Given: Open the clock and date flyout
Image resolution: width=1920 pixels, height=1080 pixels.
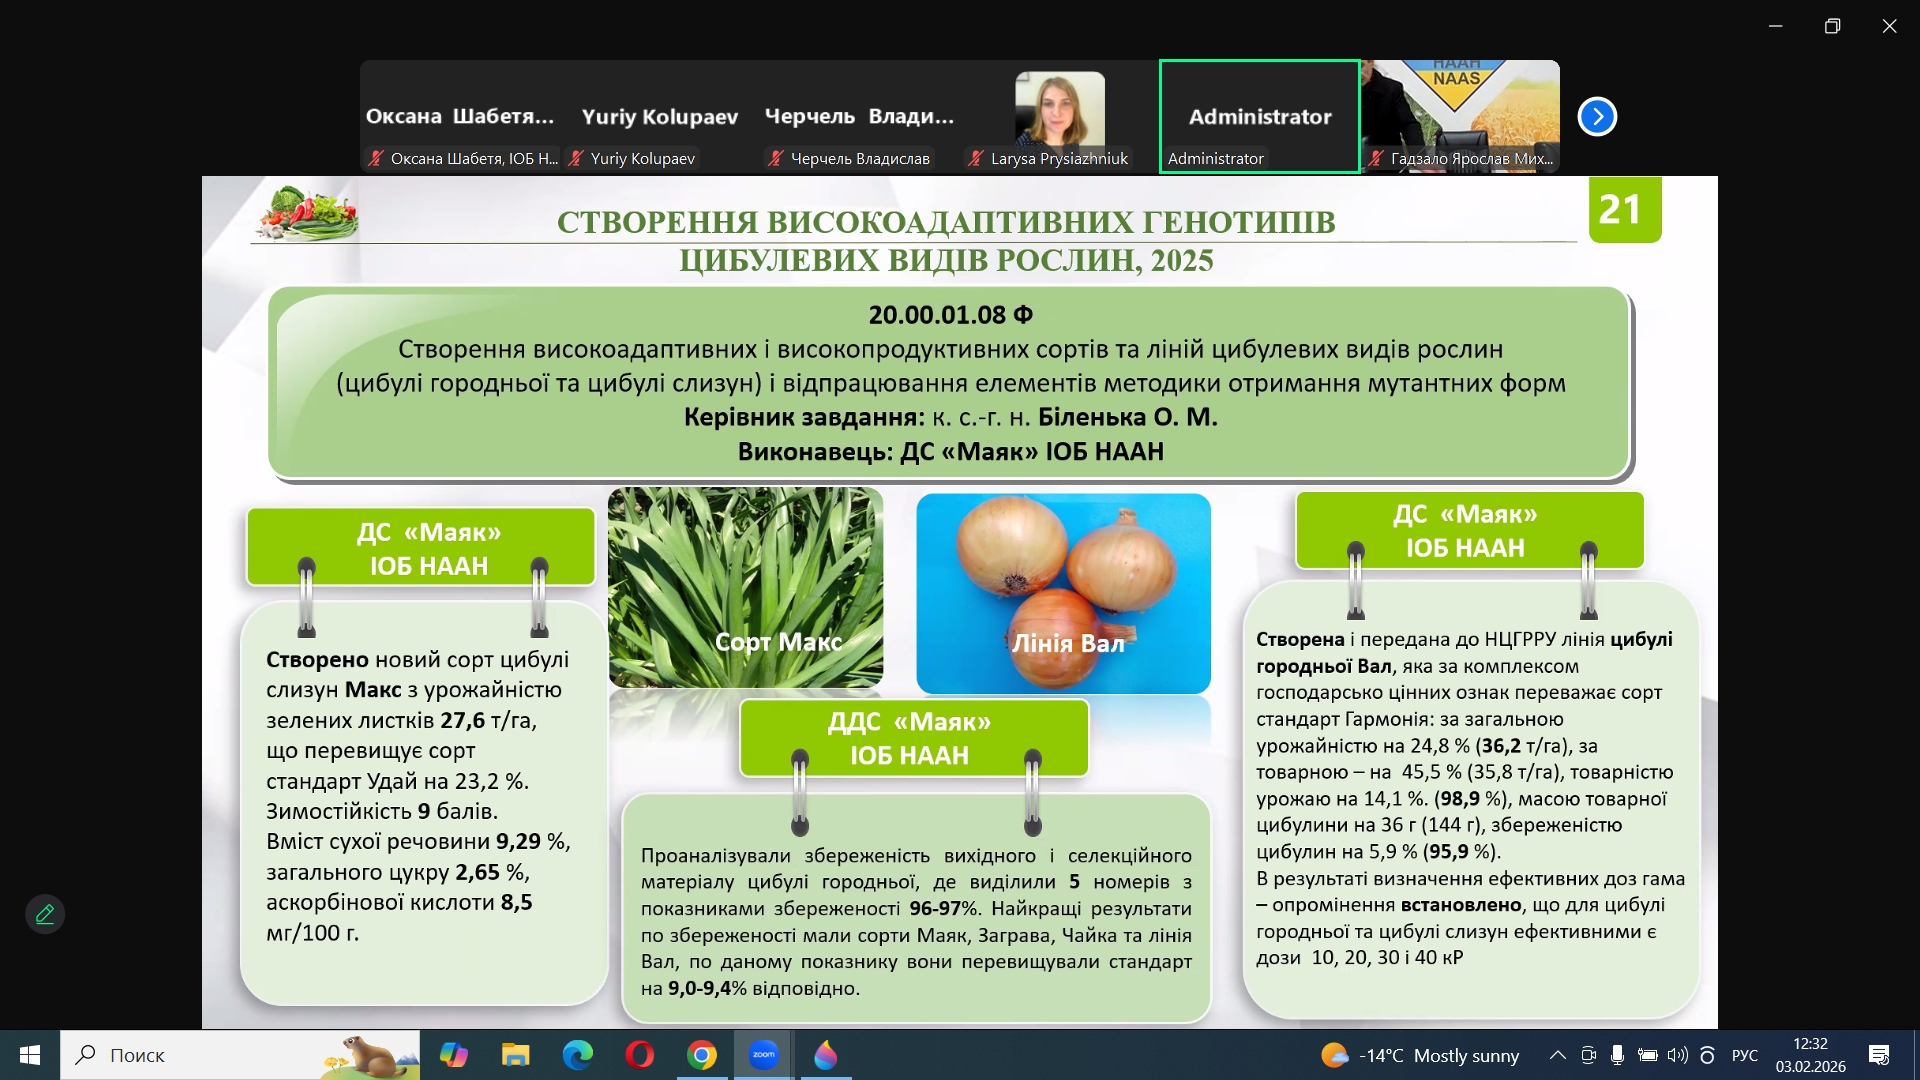Looking at the screenshot, I should point(1810,1055).
